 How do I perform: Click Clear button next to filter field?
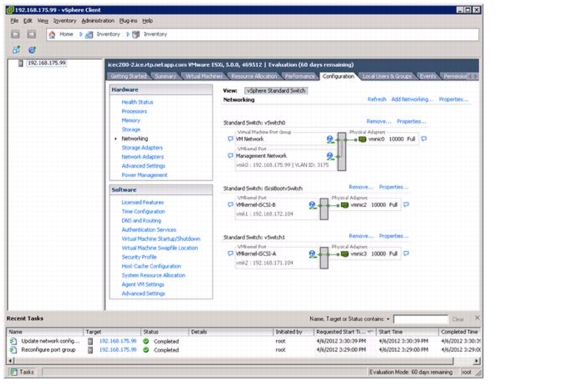[458, 319]
